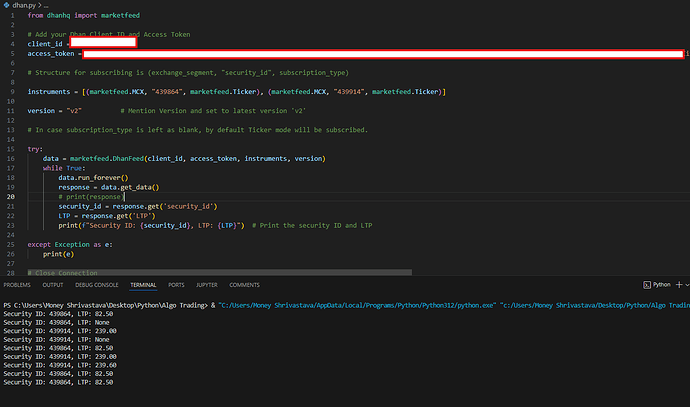Click the try: statement
Image resolution: width=690 pixels, height=407 pixels.
click(x=35, y=149)
